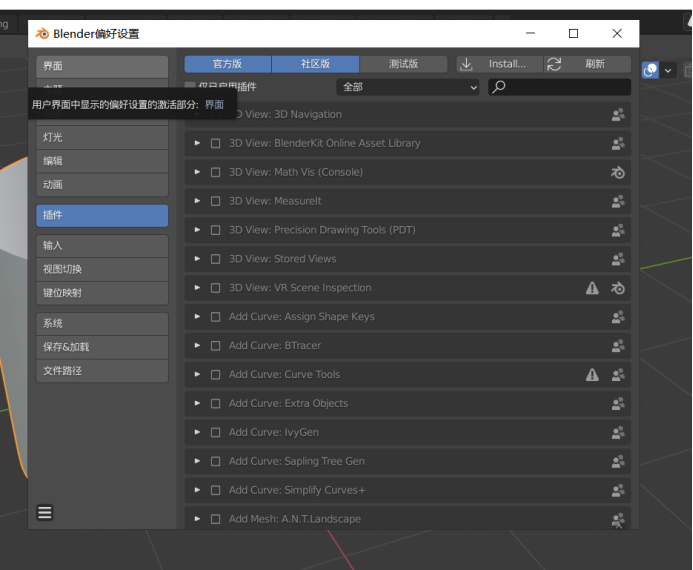
Task: Open the 输入 preferences section
Action: 102,246
